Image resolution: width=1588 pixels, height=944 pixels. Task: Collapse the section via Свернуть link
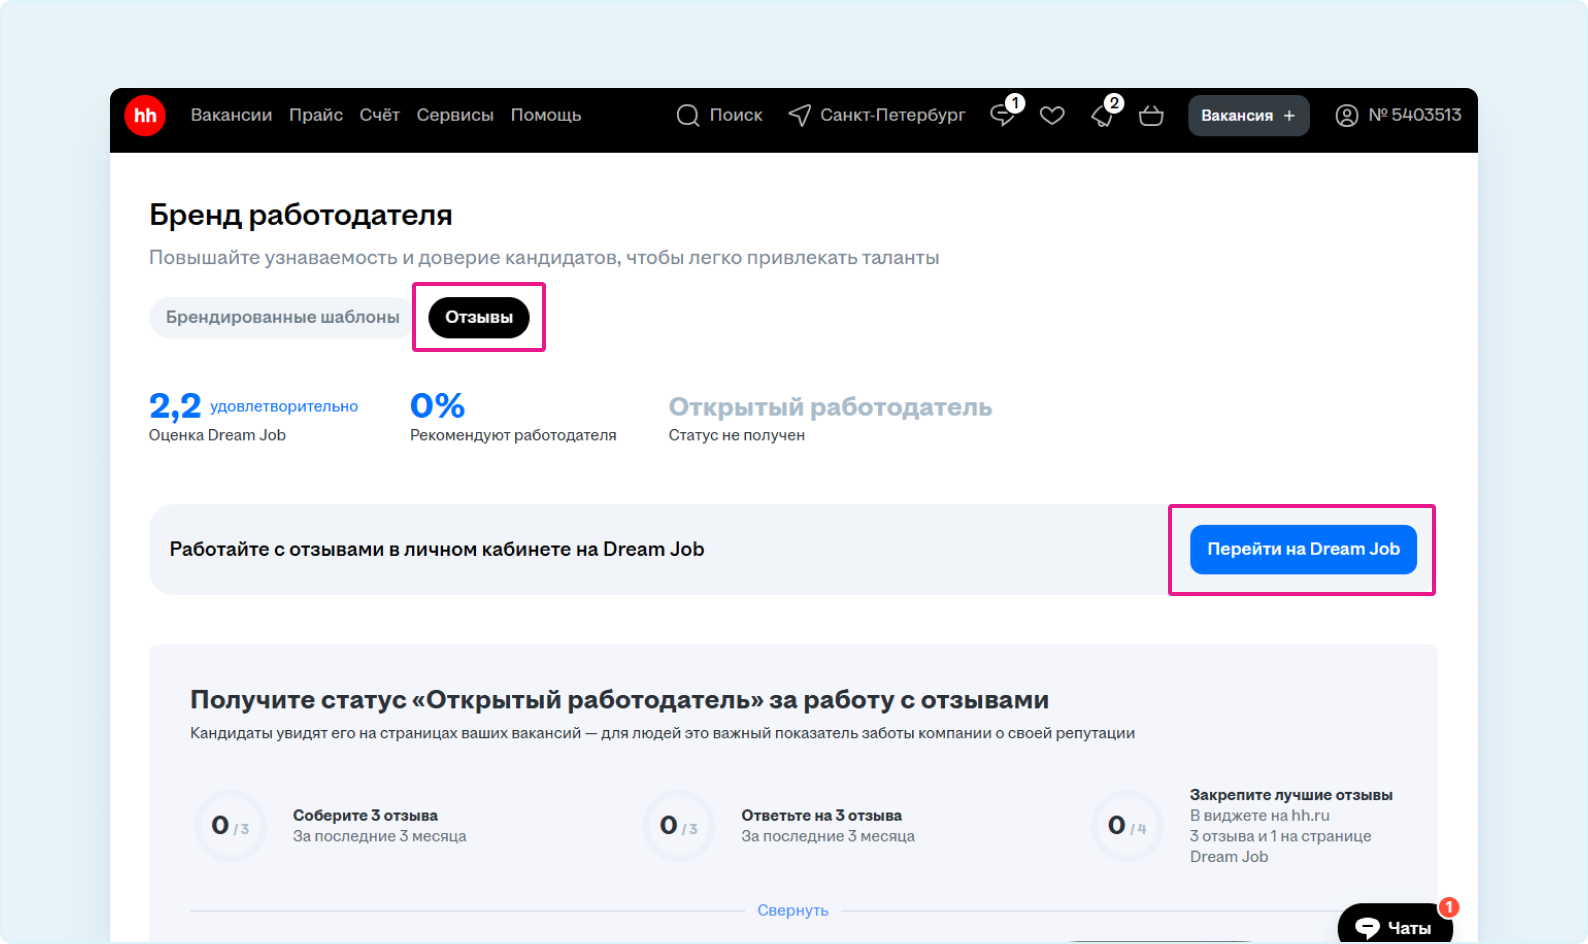click(792, 911)
